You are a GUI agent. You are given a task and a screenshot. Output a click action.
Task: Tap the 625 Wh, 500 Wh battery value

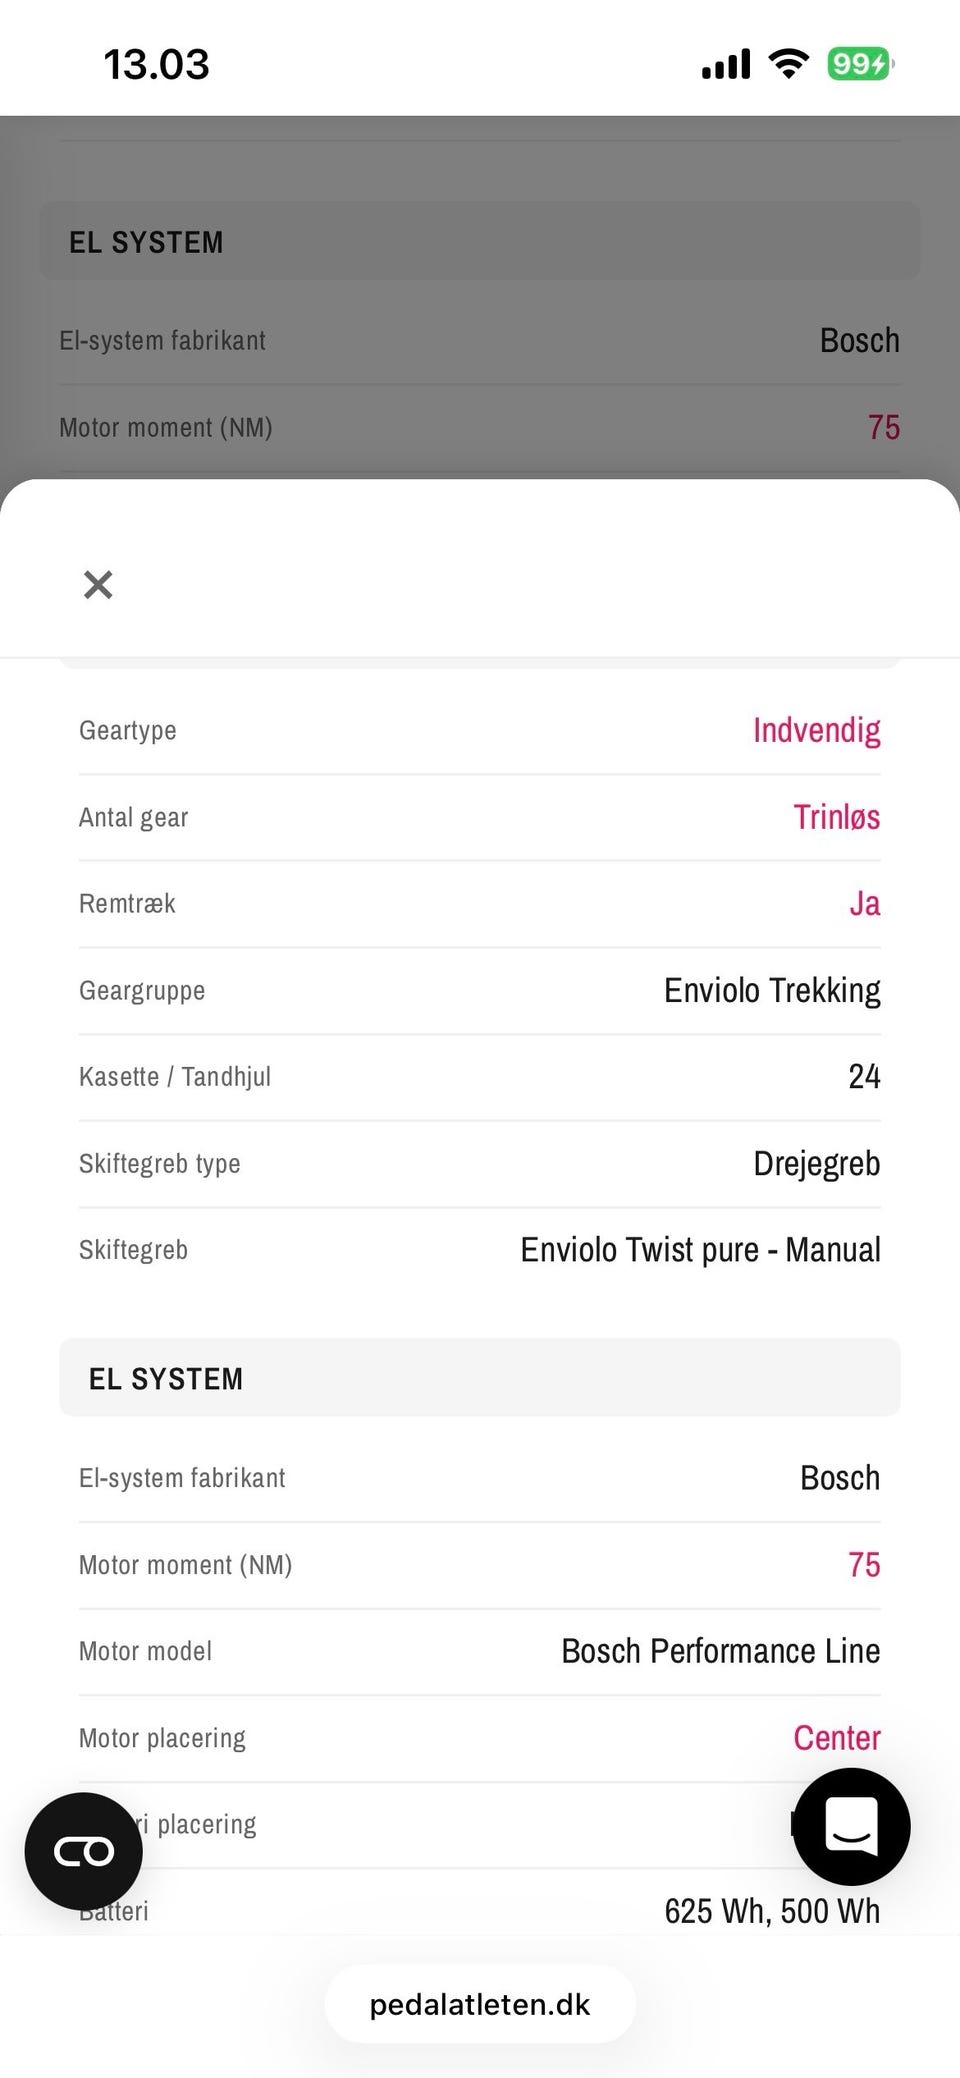pos(772,1911)
